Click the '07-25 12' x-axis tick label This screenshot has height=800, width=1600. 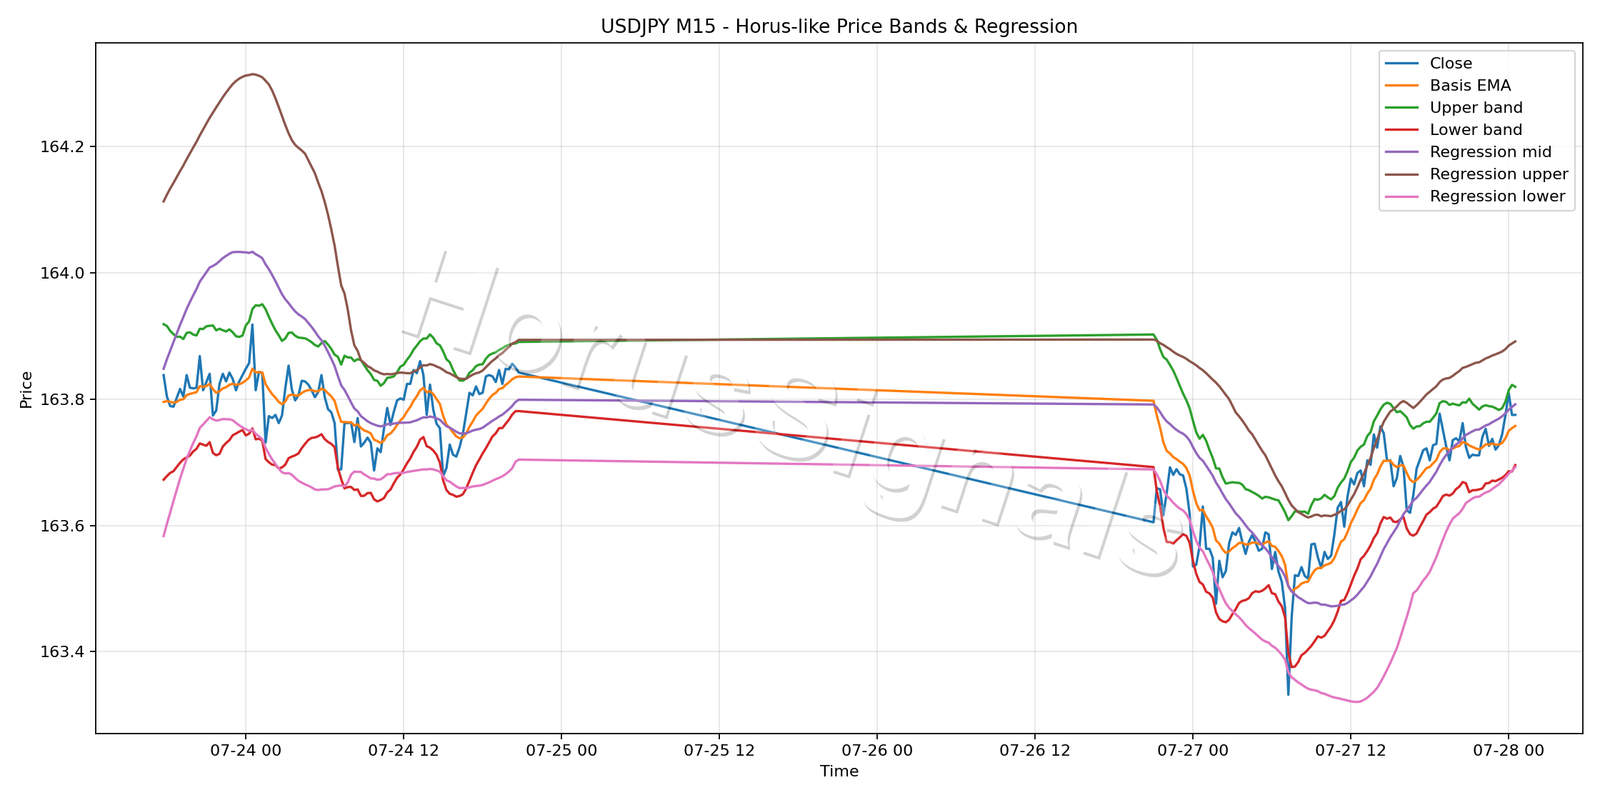[x=719, y=750]
